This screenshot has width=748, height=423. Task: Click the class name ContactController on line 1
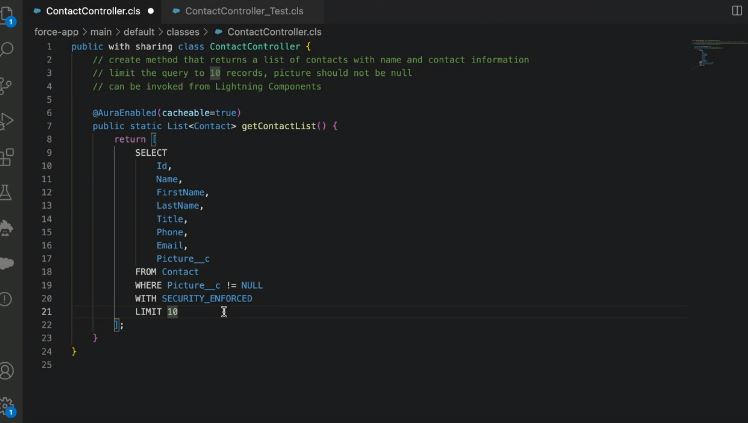tap(255, 47)
